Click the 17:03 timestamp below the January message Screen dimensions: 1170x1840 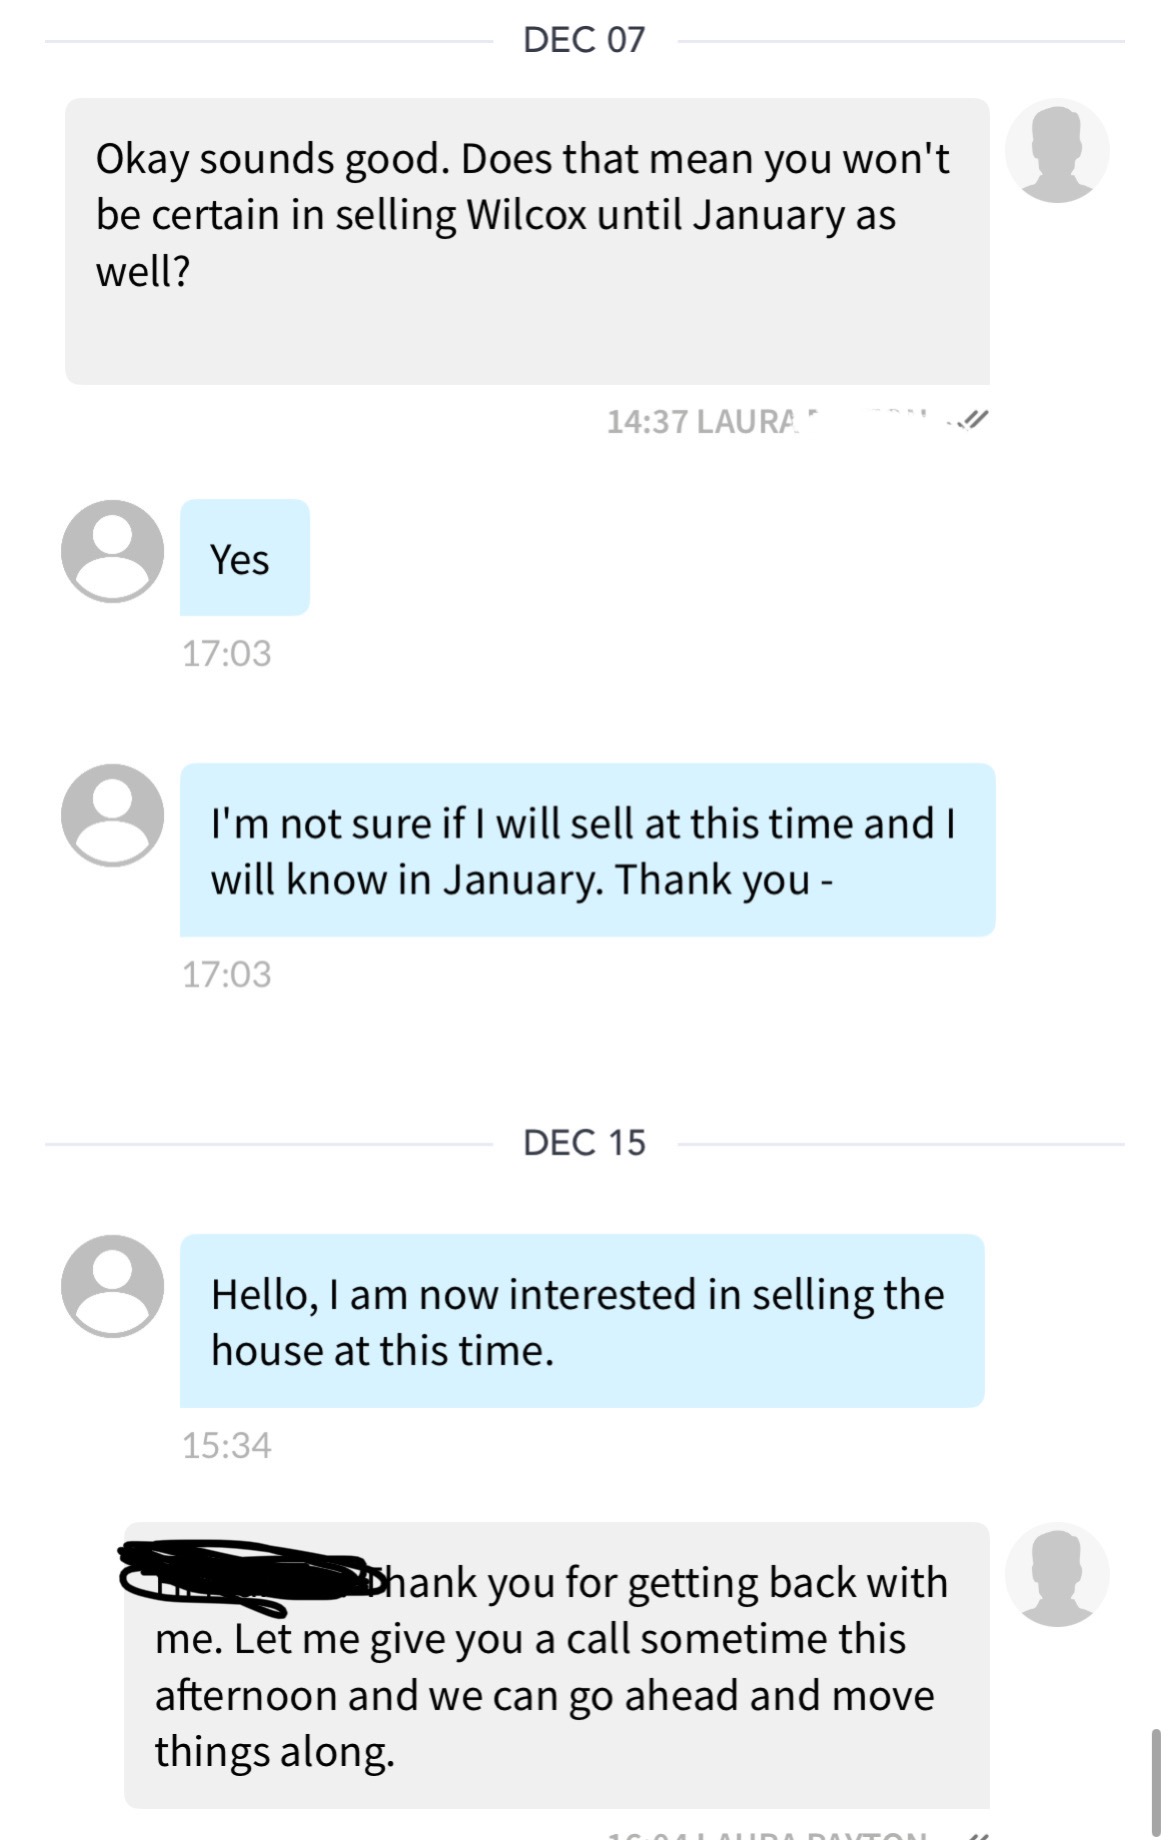pos(227,974)
